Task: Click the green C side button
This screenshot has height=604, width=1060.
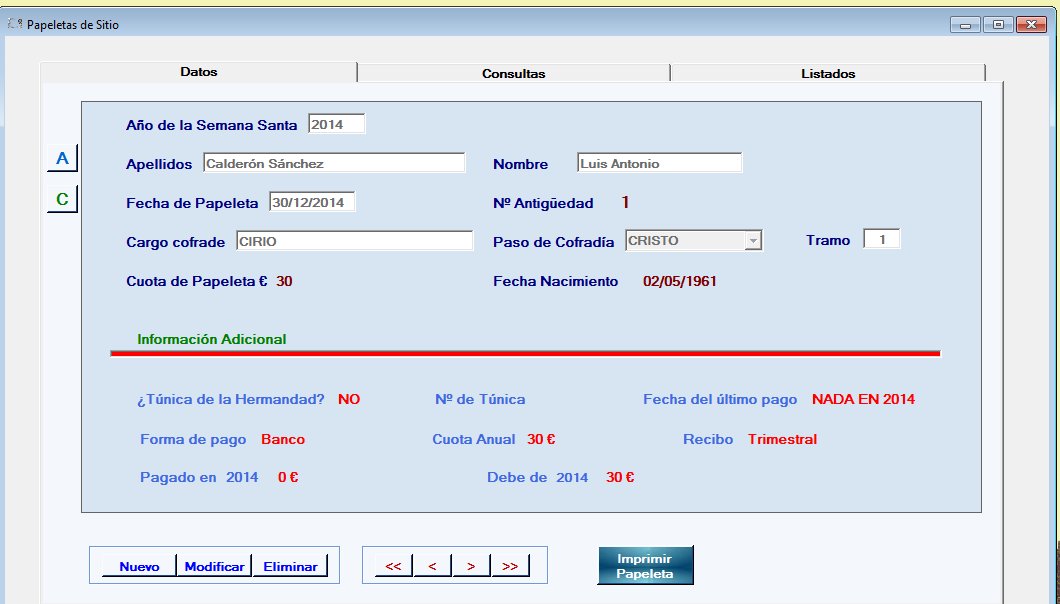Action: pyautogui.click(x=62, y=200)
